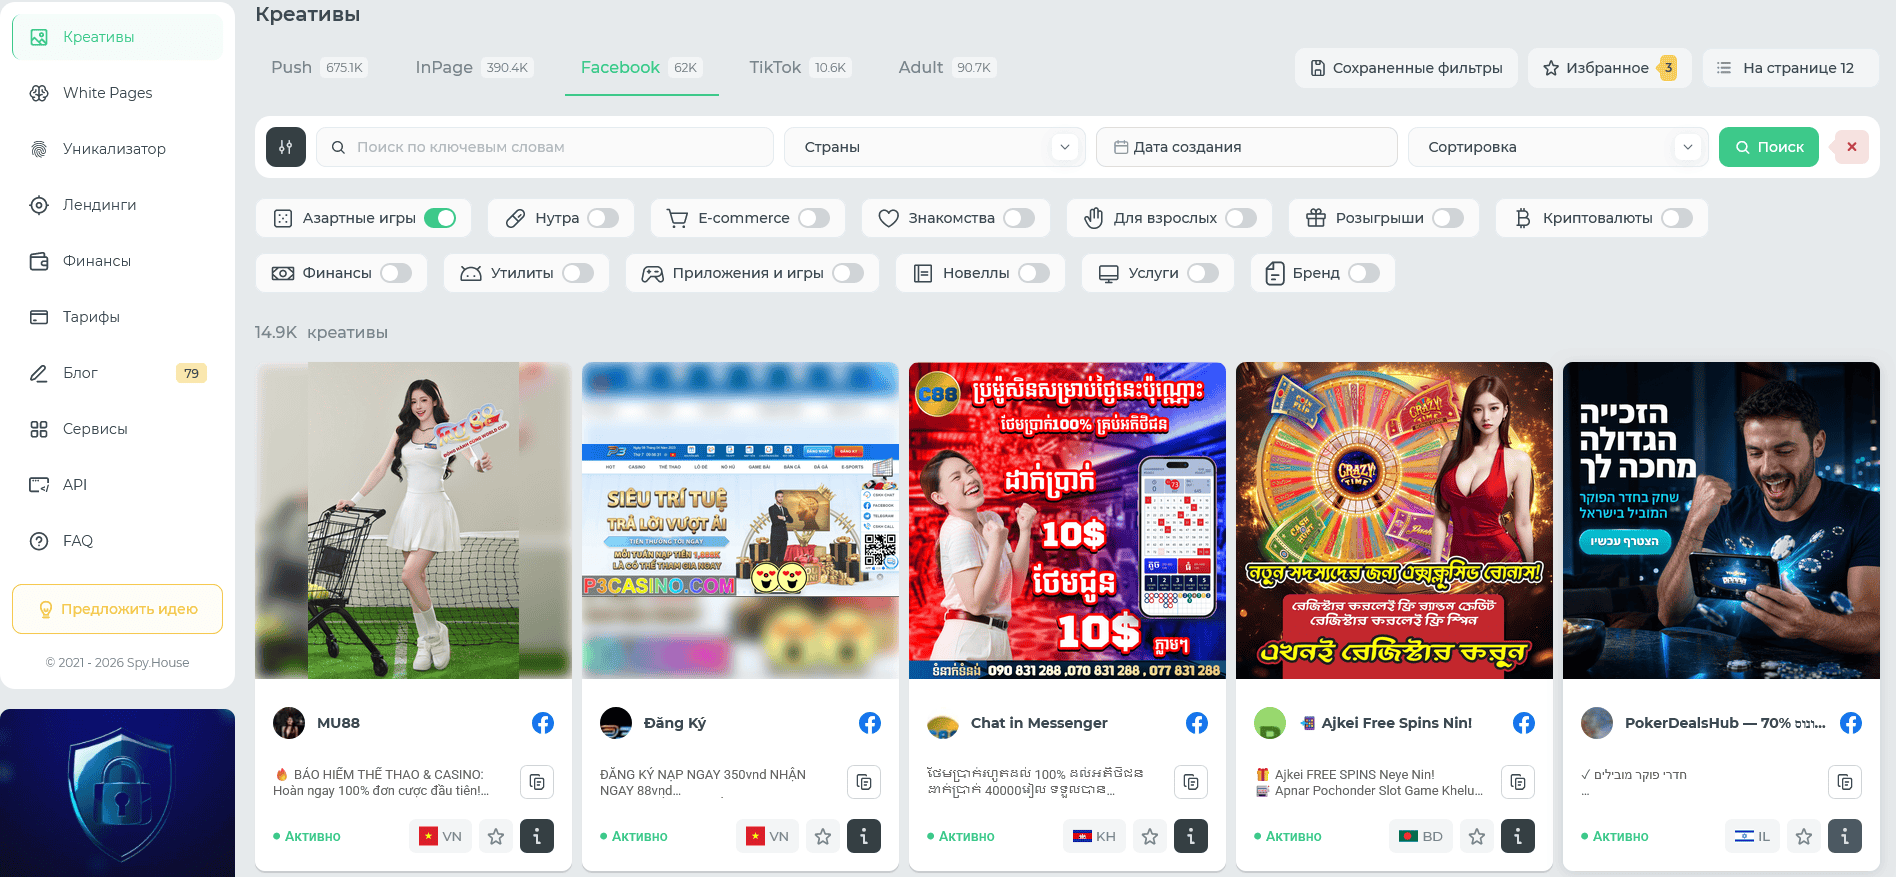Click the green Поиск button

pos(1769,147)
